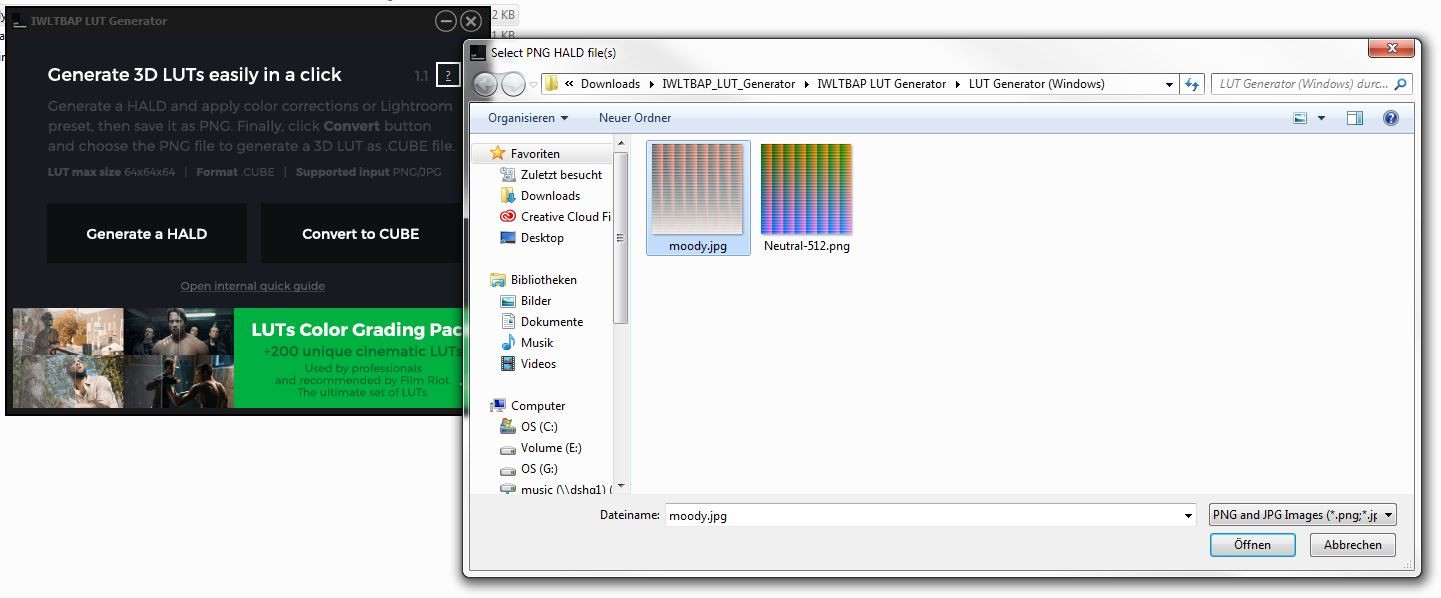Viewport: 1441px width, 598px height.
Task: Open the Organisieren menu
Action: [x=528, y=118]
